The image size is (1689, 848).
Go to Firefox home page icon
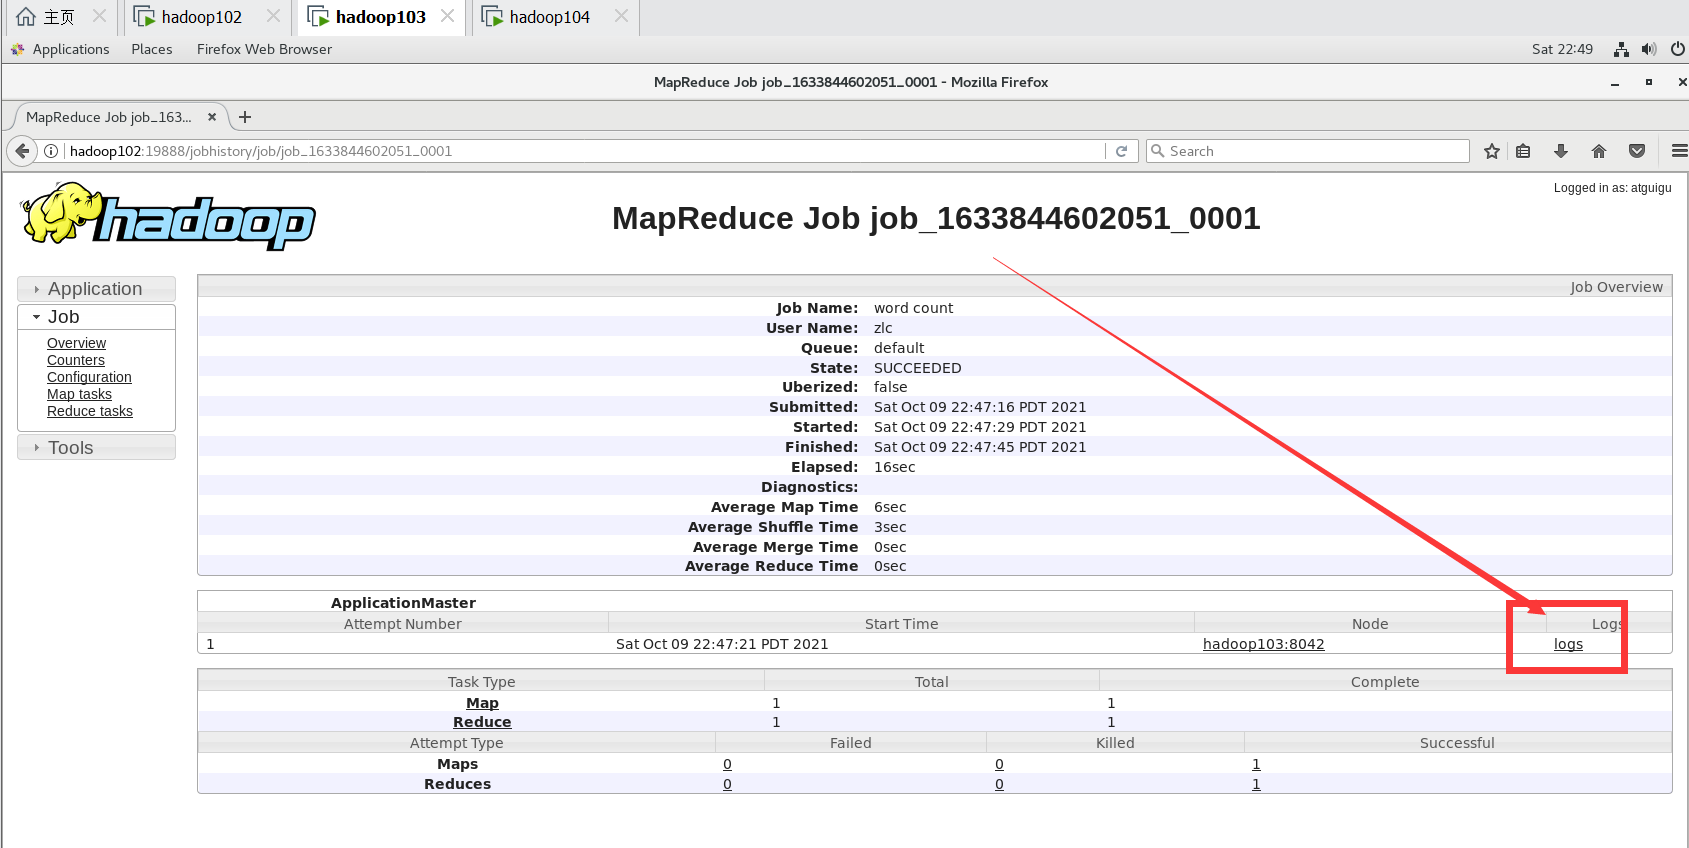1599,151
